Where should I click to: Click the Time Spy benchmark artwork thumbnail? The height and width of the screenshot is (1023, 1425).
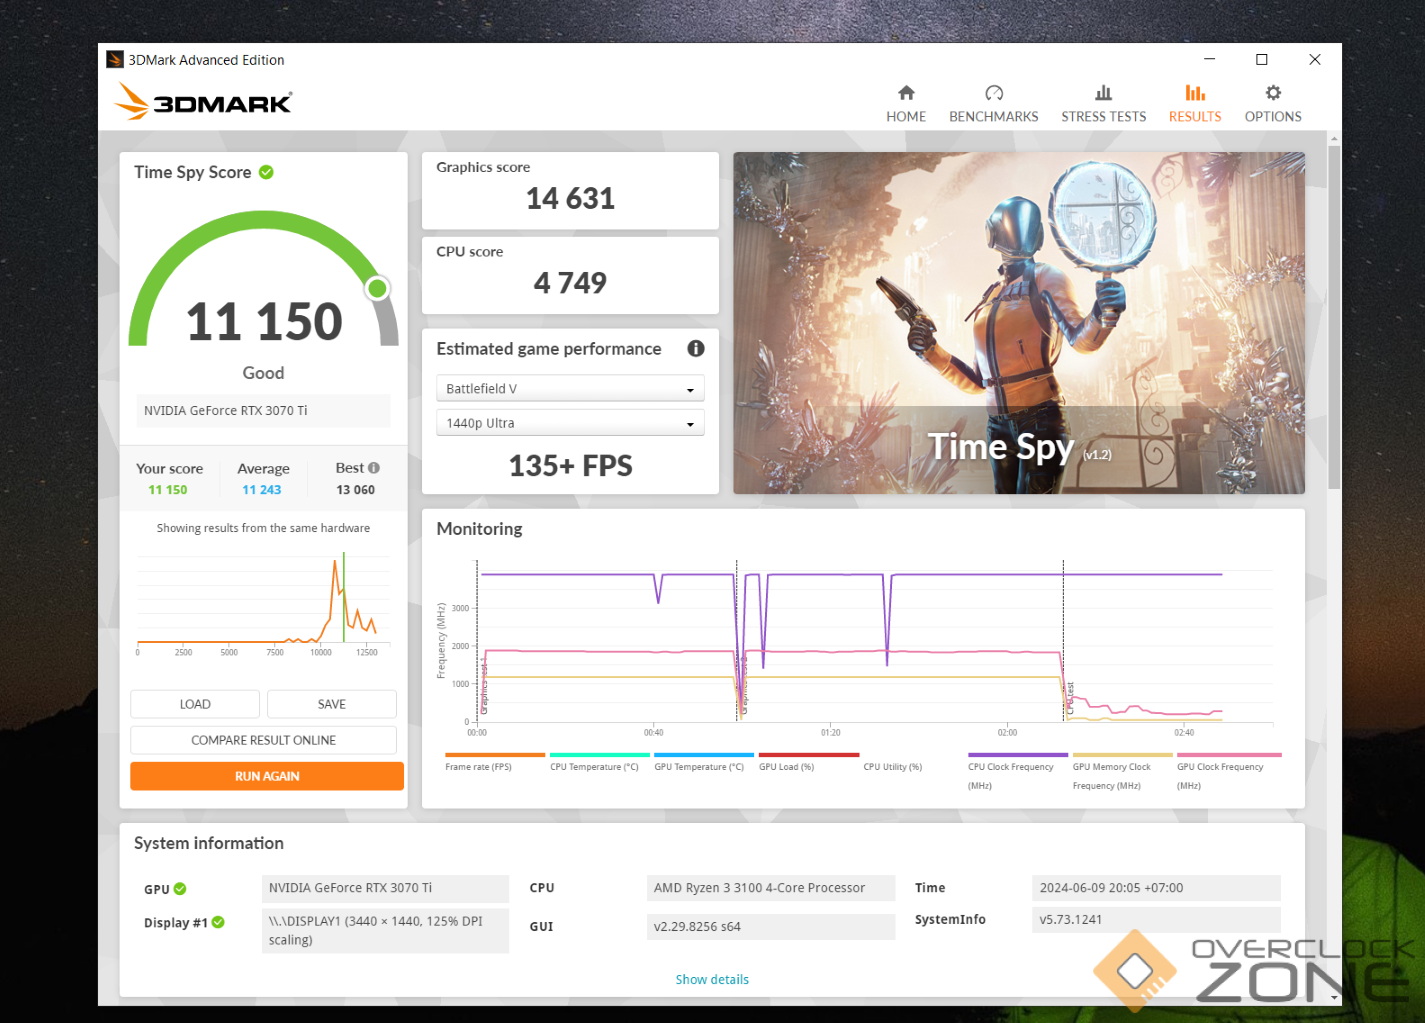1018,322
